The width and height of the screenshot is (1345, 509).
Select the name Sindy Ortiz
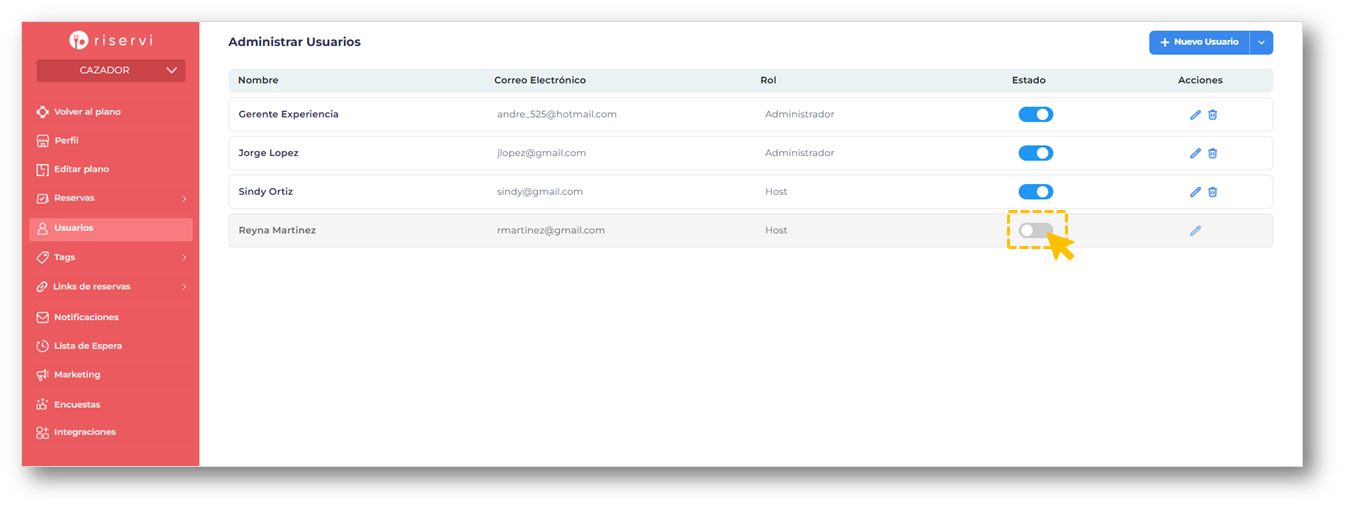[x=266, y=192]
